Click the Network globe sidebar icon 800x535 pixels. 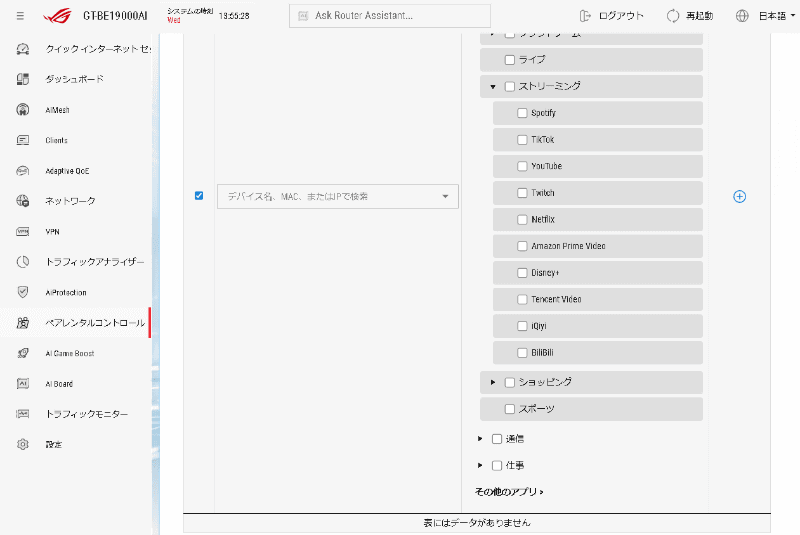click(22, 201)
